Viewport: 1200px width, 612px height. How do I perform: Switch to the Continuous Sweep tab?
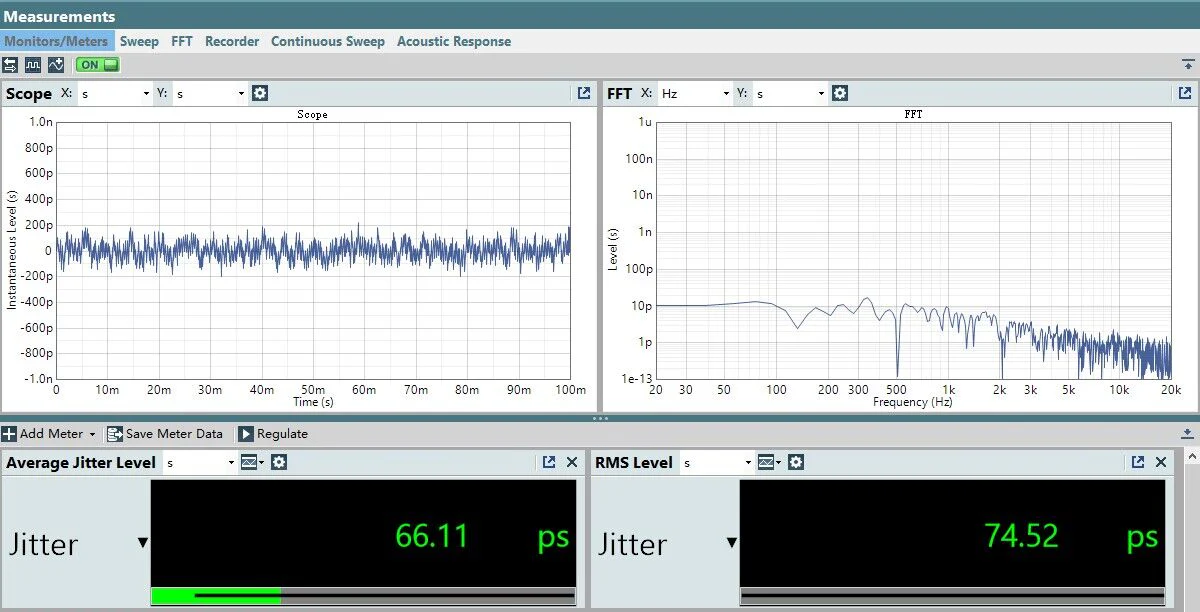(327, 41)
